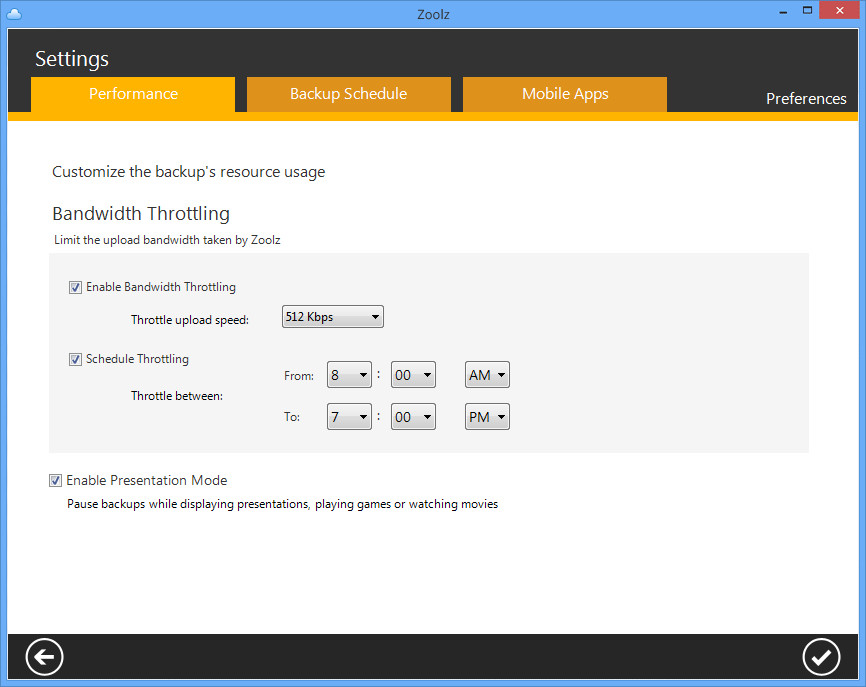The image size is (866, 687).
Task: Minimize the Zoolz window
Action: click(783, 12)
